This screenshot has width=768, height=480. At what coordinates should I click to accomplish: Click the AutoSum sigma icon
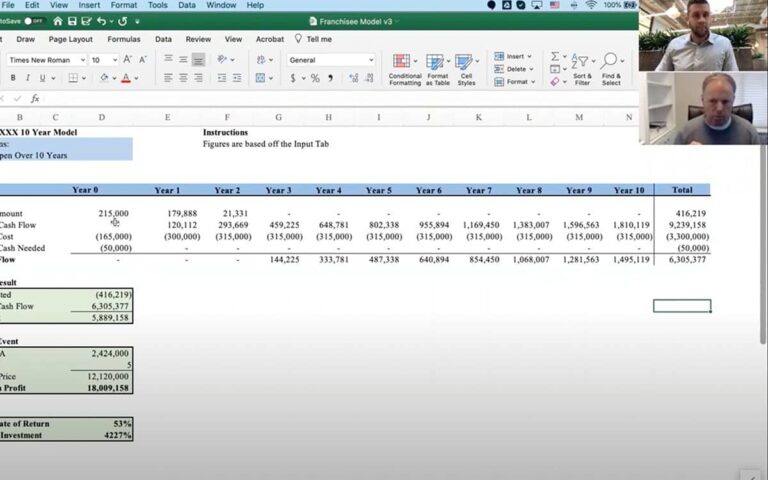coord(555,56)
